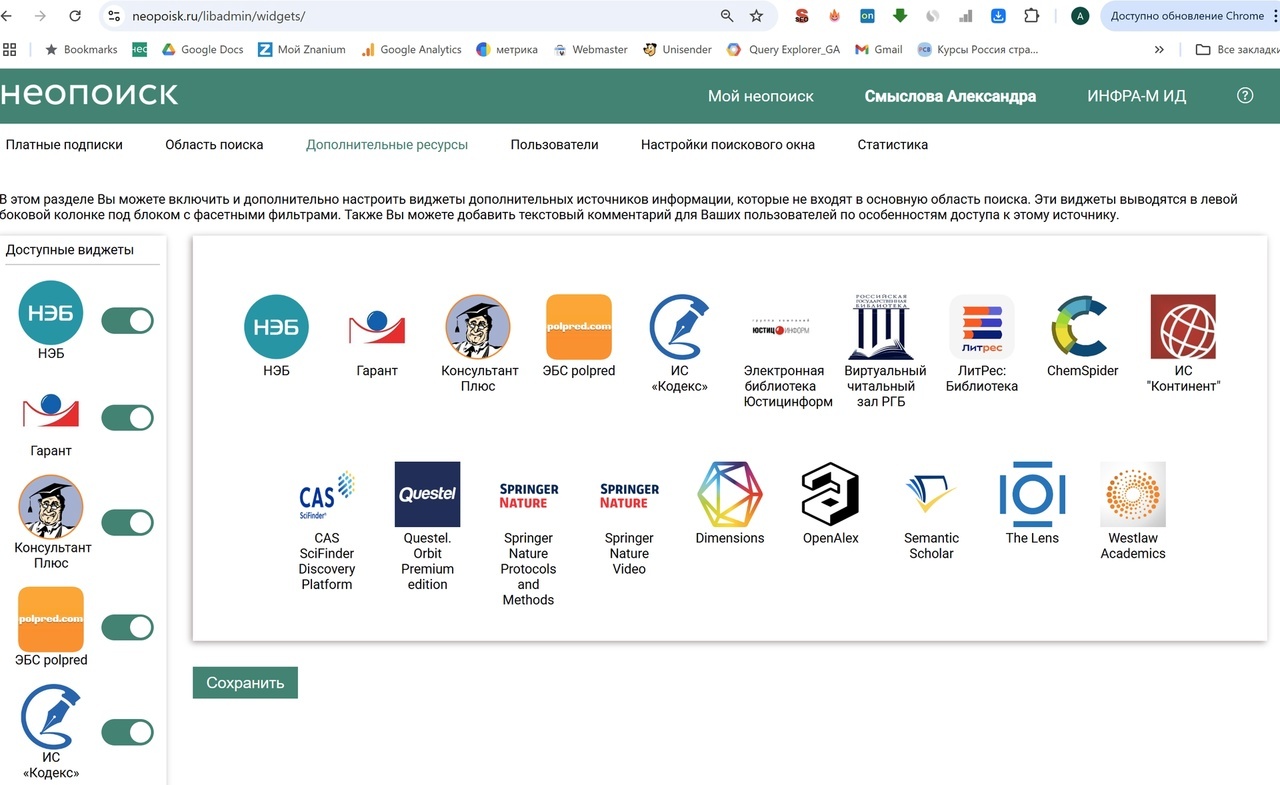Reload the page using the refresh icon
This screenshot has height=785, width=1280.
coord(75,16)
